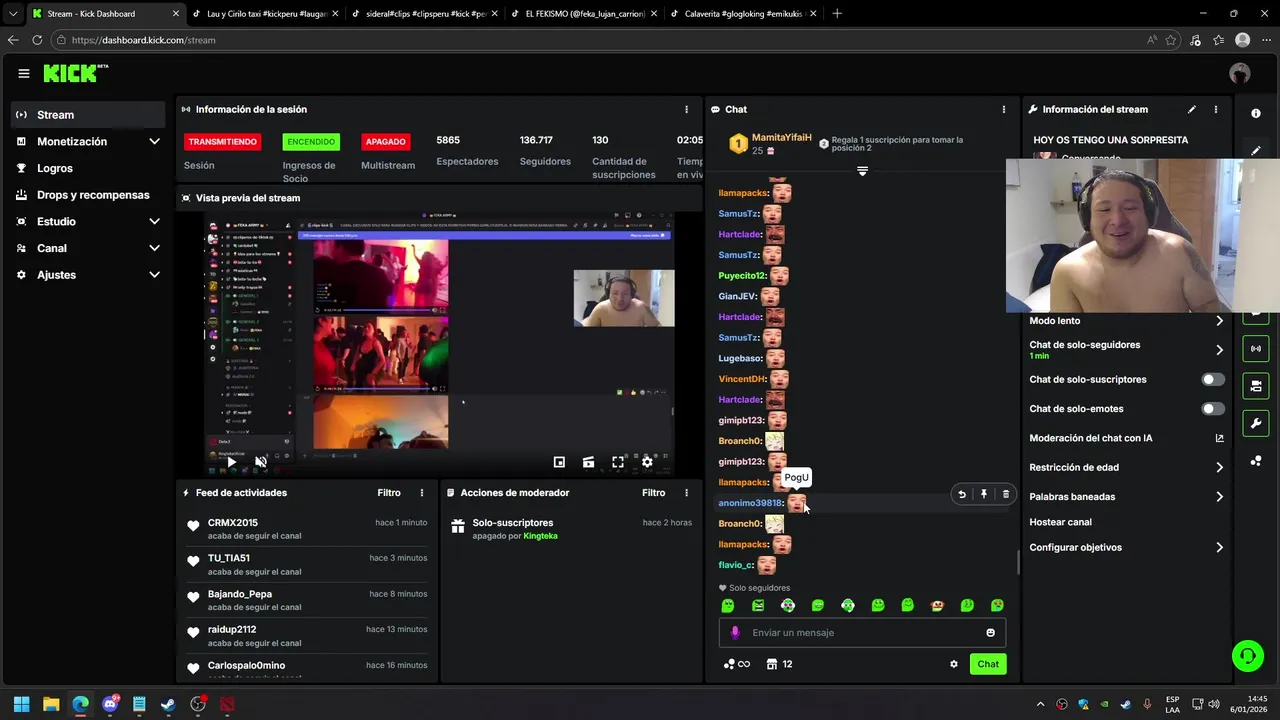Insert the red clown emote in quick row
The height and width of the screenshot is (720, 1280).
pyautogui.click(x=937, y=605)
